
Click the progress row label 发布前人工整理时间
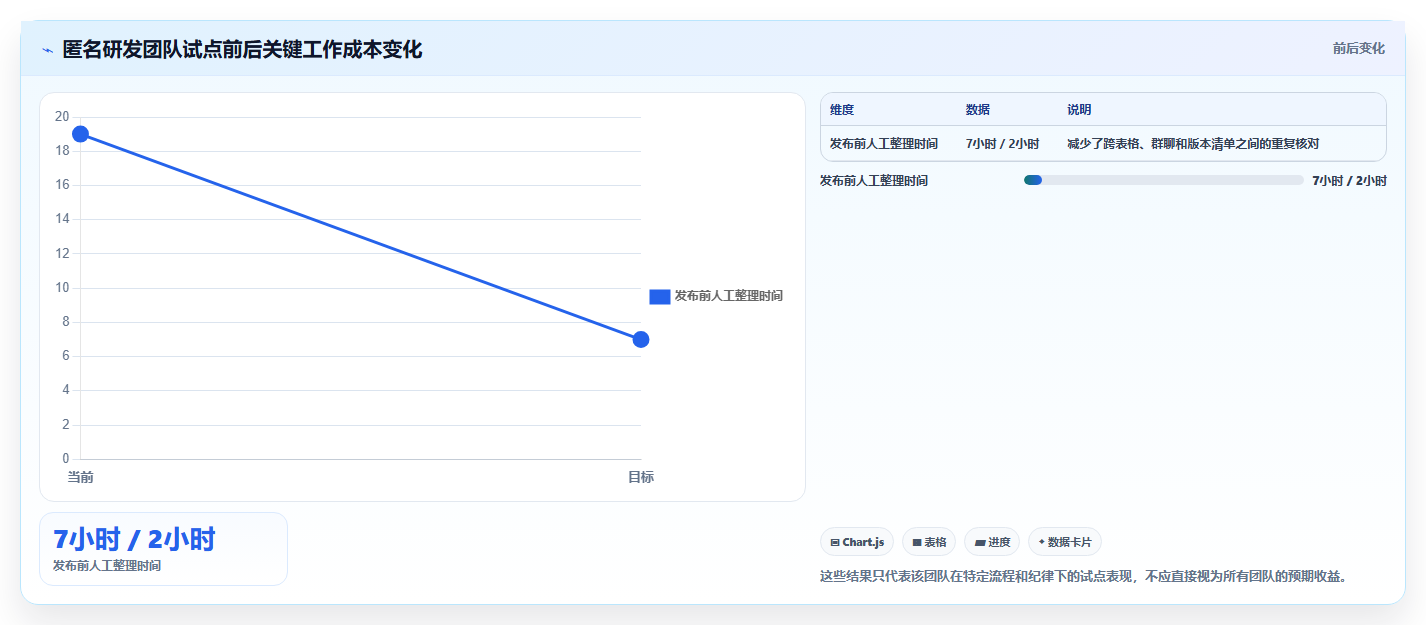tap(874, 181)
